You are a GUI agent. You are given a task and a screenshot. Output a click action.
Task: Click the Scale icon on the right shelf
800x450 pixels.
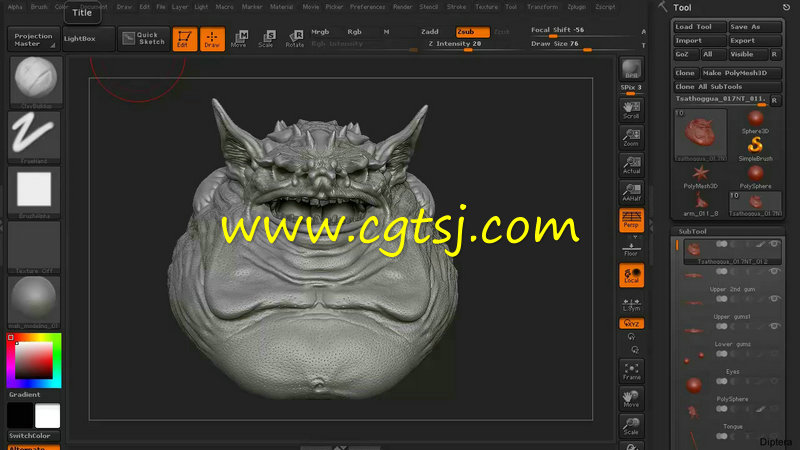[x=632, y=426]
